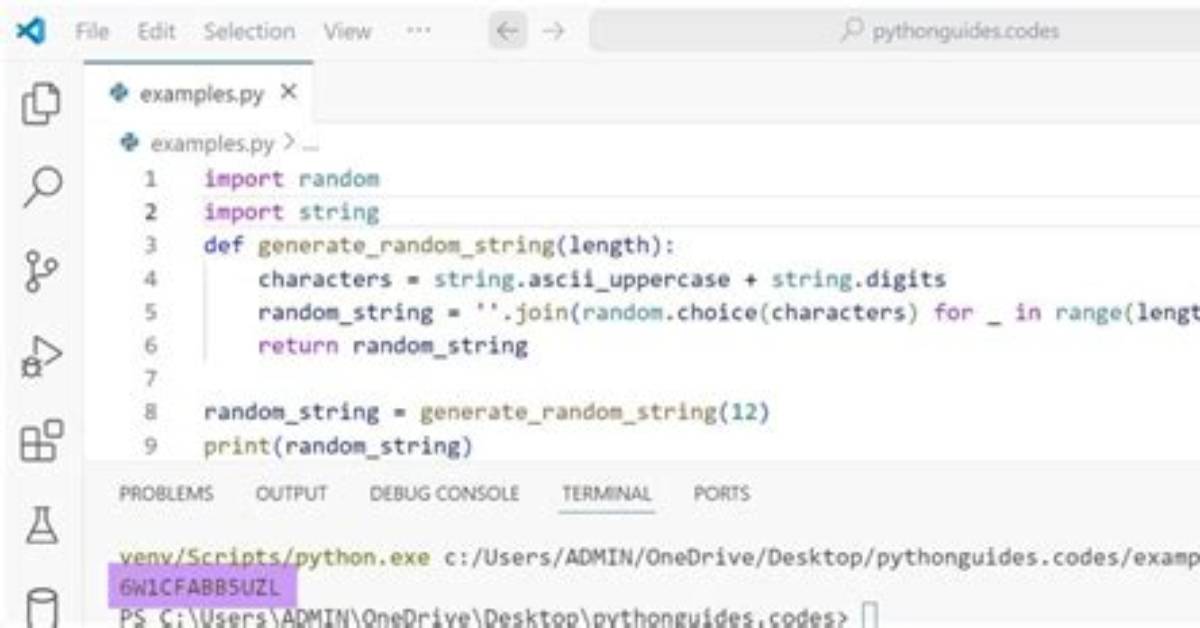Open the Run and Debug view

[x=41, y=357]
